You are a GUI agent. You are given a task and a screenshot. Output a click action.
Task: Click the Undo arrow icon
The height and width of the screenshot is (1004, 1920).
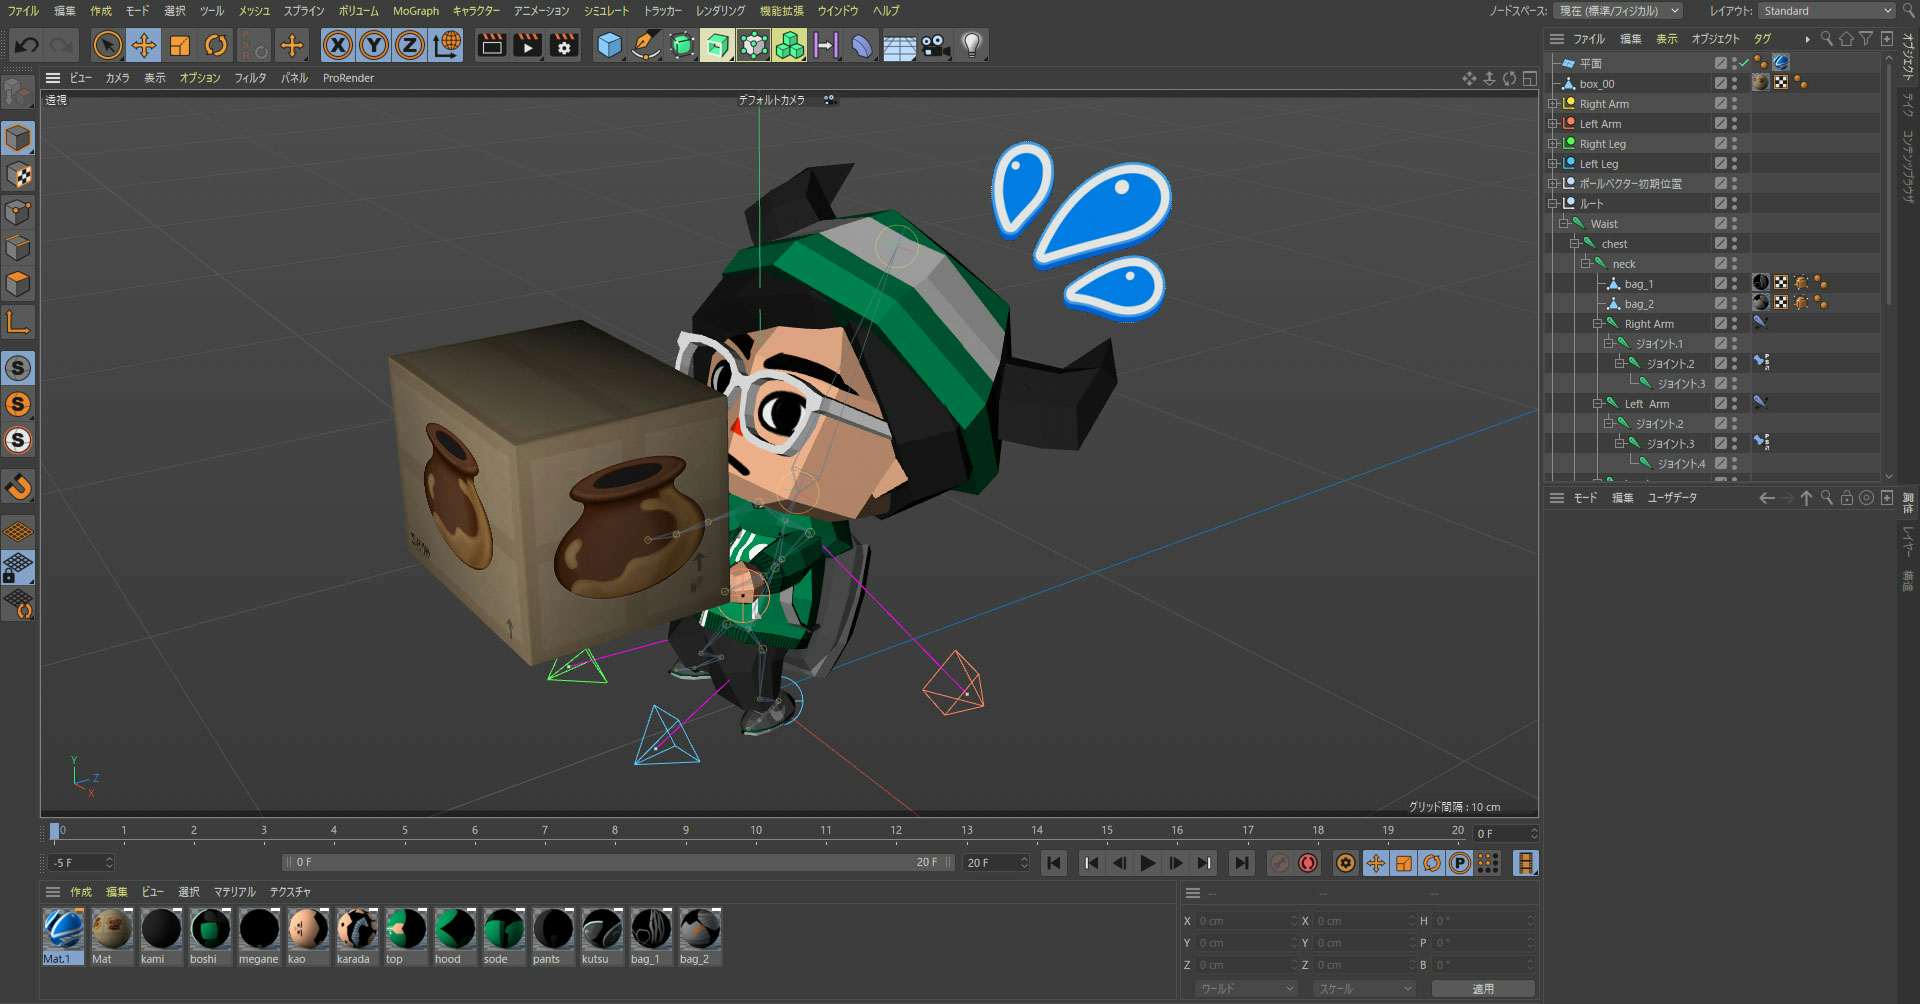pos(27,45)
